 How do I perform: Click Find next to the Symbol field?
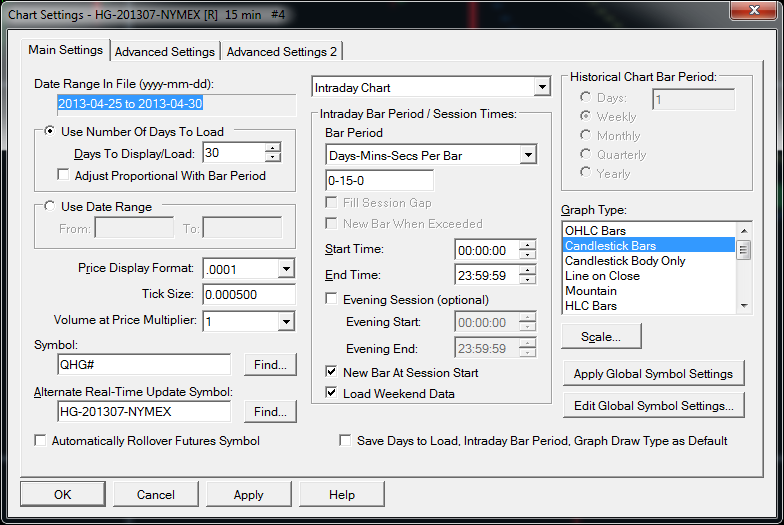270,364
